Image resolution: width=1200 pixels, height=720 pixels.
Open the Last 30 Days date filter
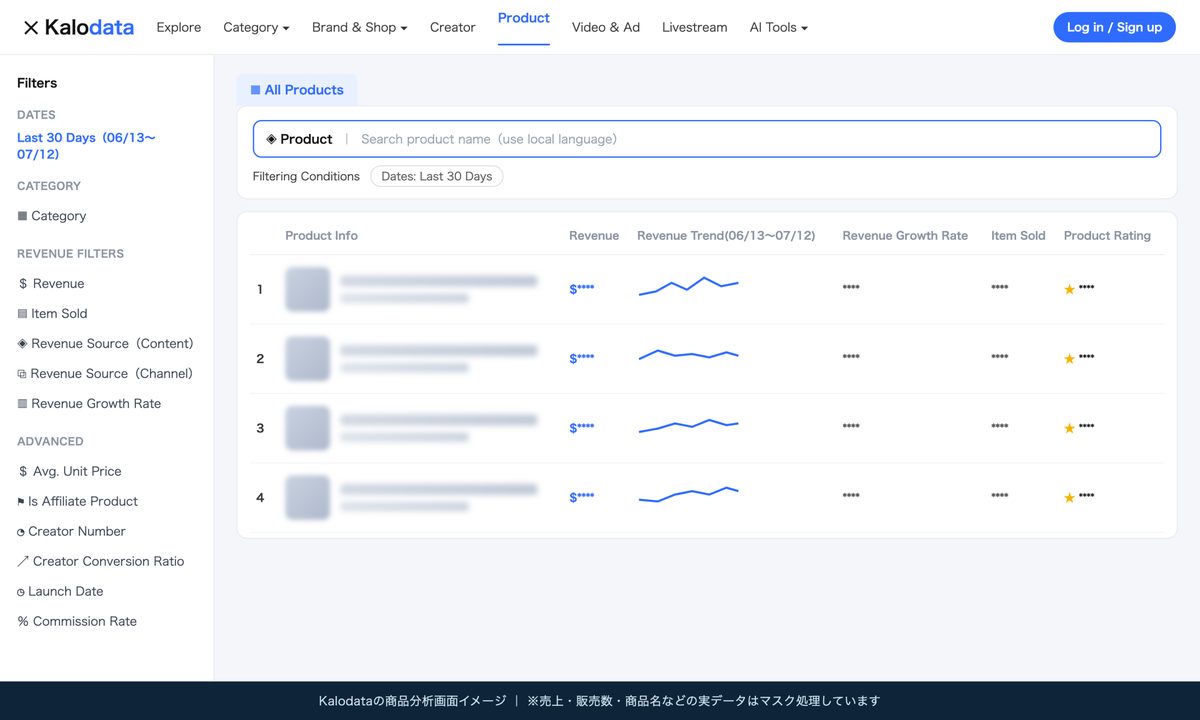click(x=86, y=146)
